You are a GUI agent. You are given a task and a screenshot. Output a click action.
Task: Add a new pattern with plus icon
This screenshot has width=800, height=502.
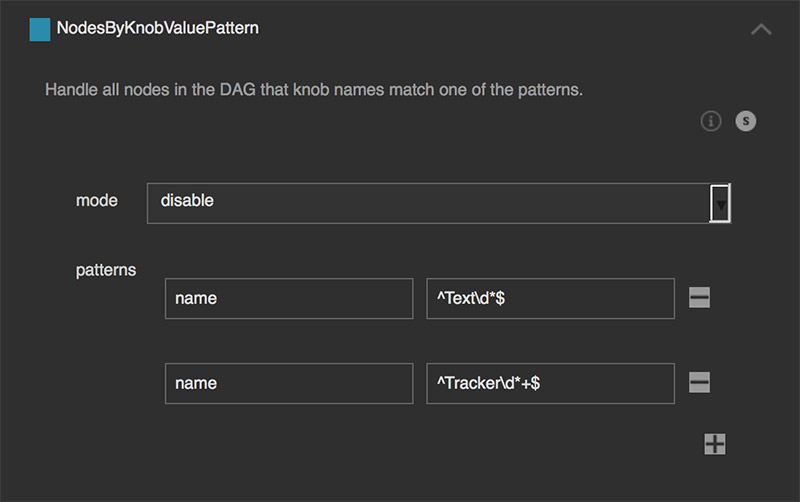(x=715, y=444)
